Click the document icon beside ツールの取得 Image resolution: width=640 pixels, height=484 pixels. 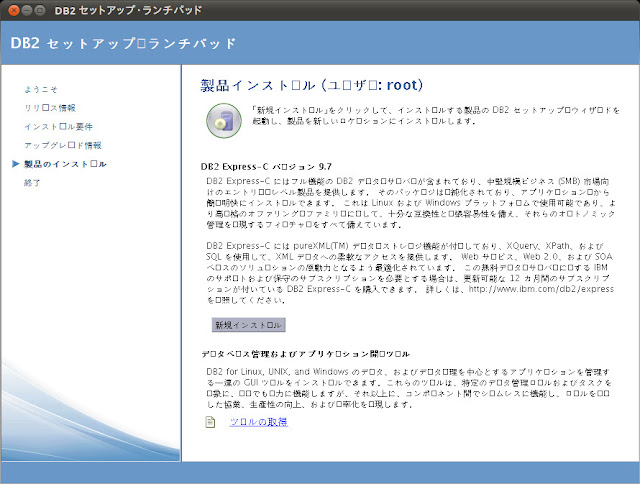click(210, 422)
